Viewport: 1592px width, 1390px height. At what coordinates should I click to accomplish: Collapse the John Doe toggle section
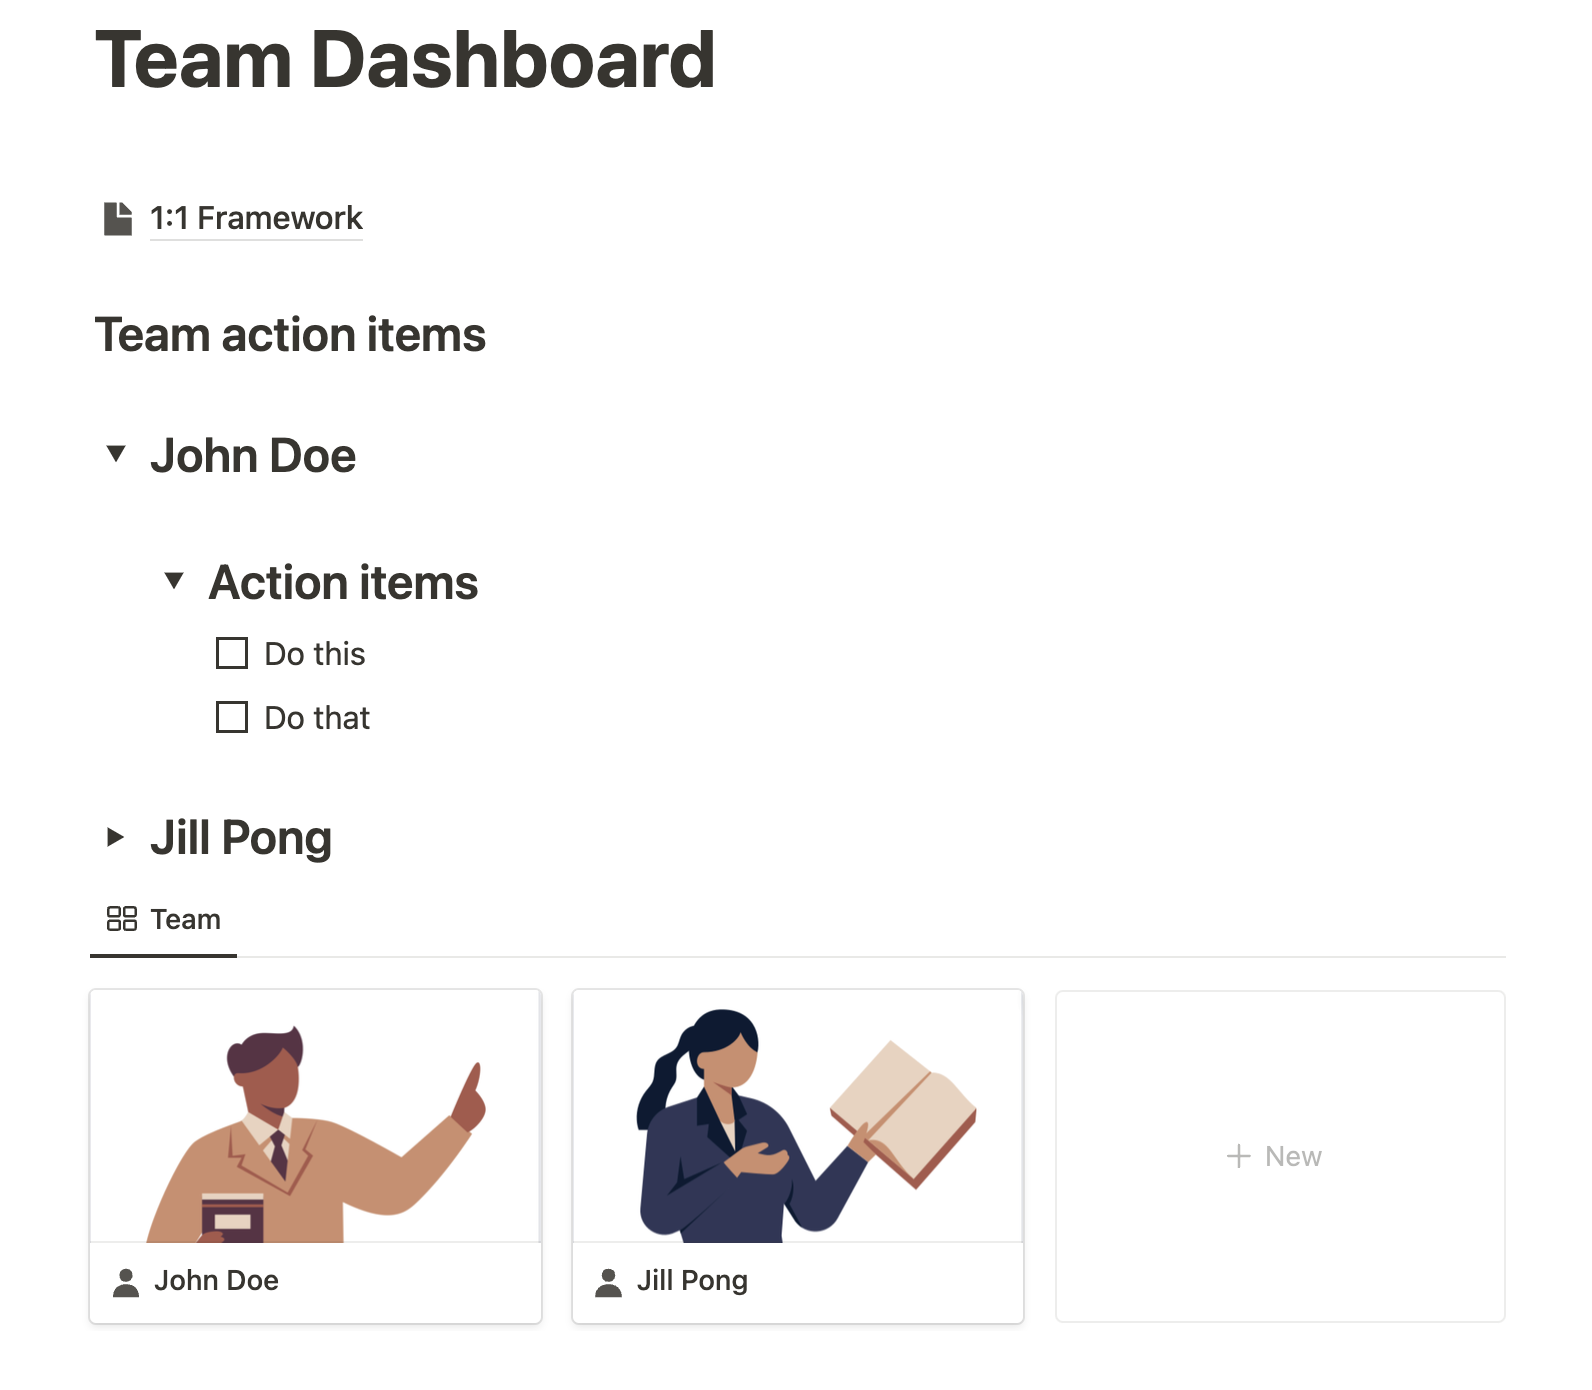(116, 454)
